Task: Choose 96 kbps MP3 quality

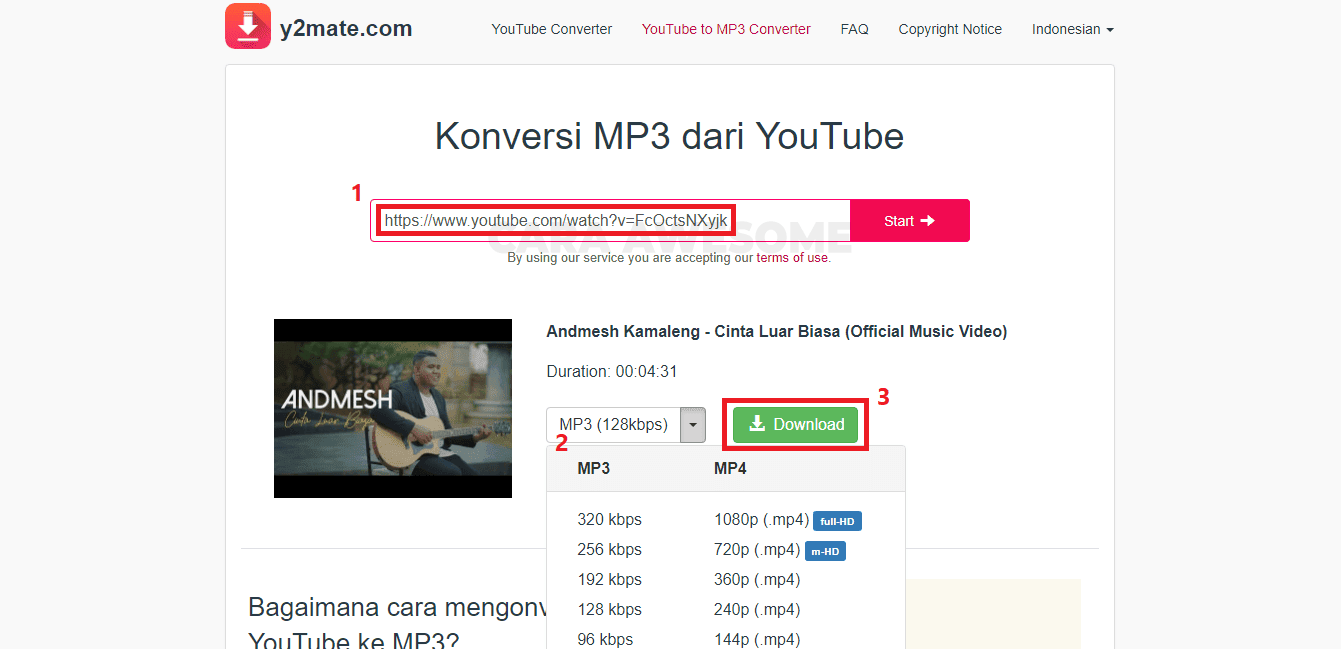Action: (x=606, y=640)
